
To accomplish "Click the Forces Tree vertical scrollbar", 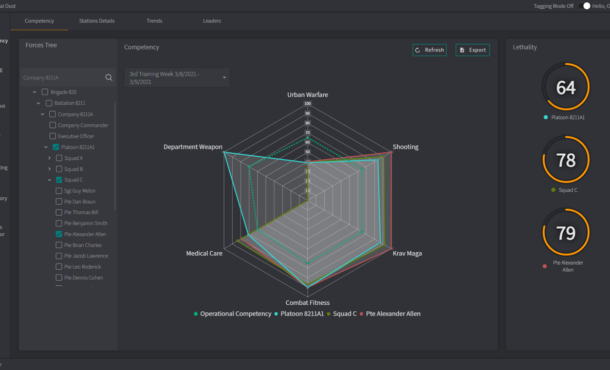I will pyautogui.click(x=115, y=156).
